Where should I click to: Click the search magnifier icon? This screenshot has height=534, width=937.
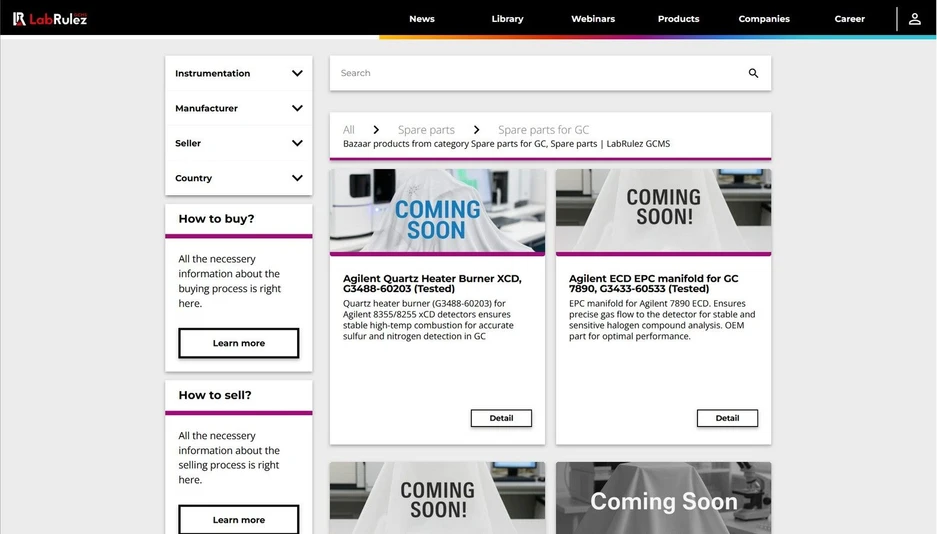[x=753, y=73]
